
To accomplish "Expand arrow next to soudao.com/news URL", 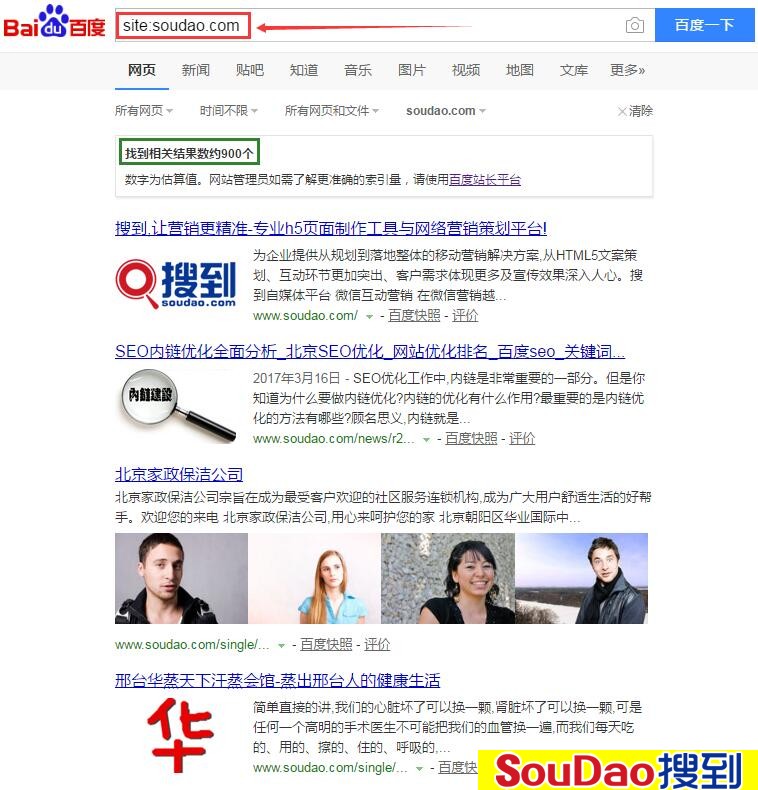I will coord(426,439).
